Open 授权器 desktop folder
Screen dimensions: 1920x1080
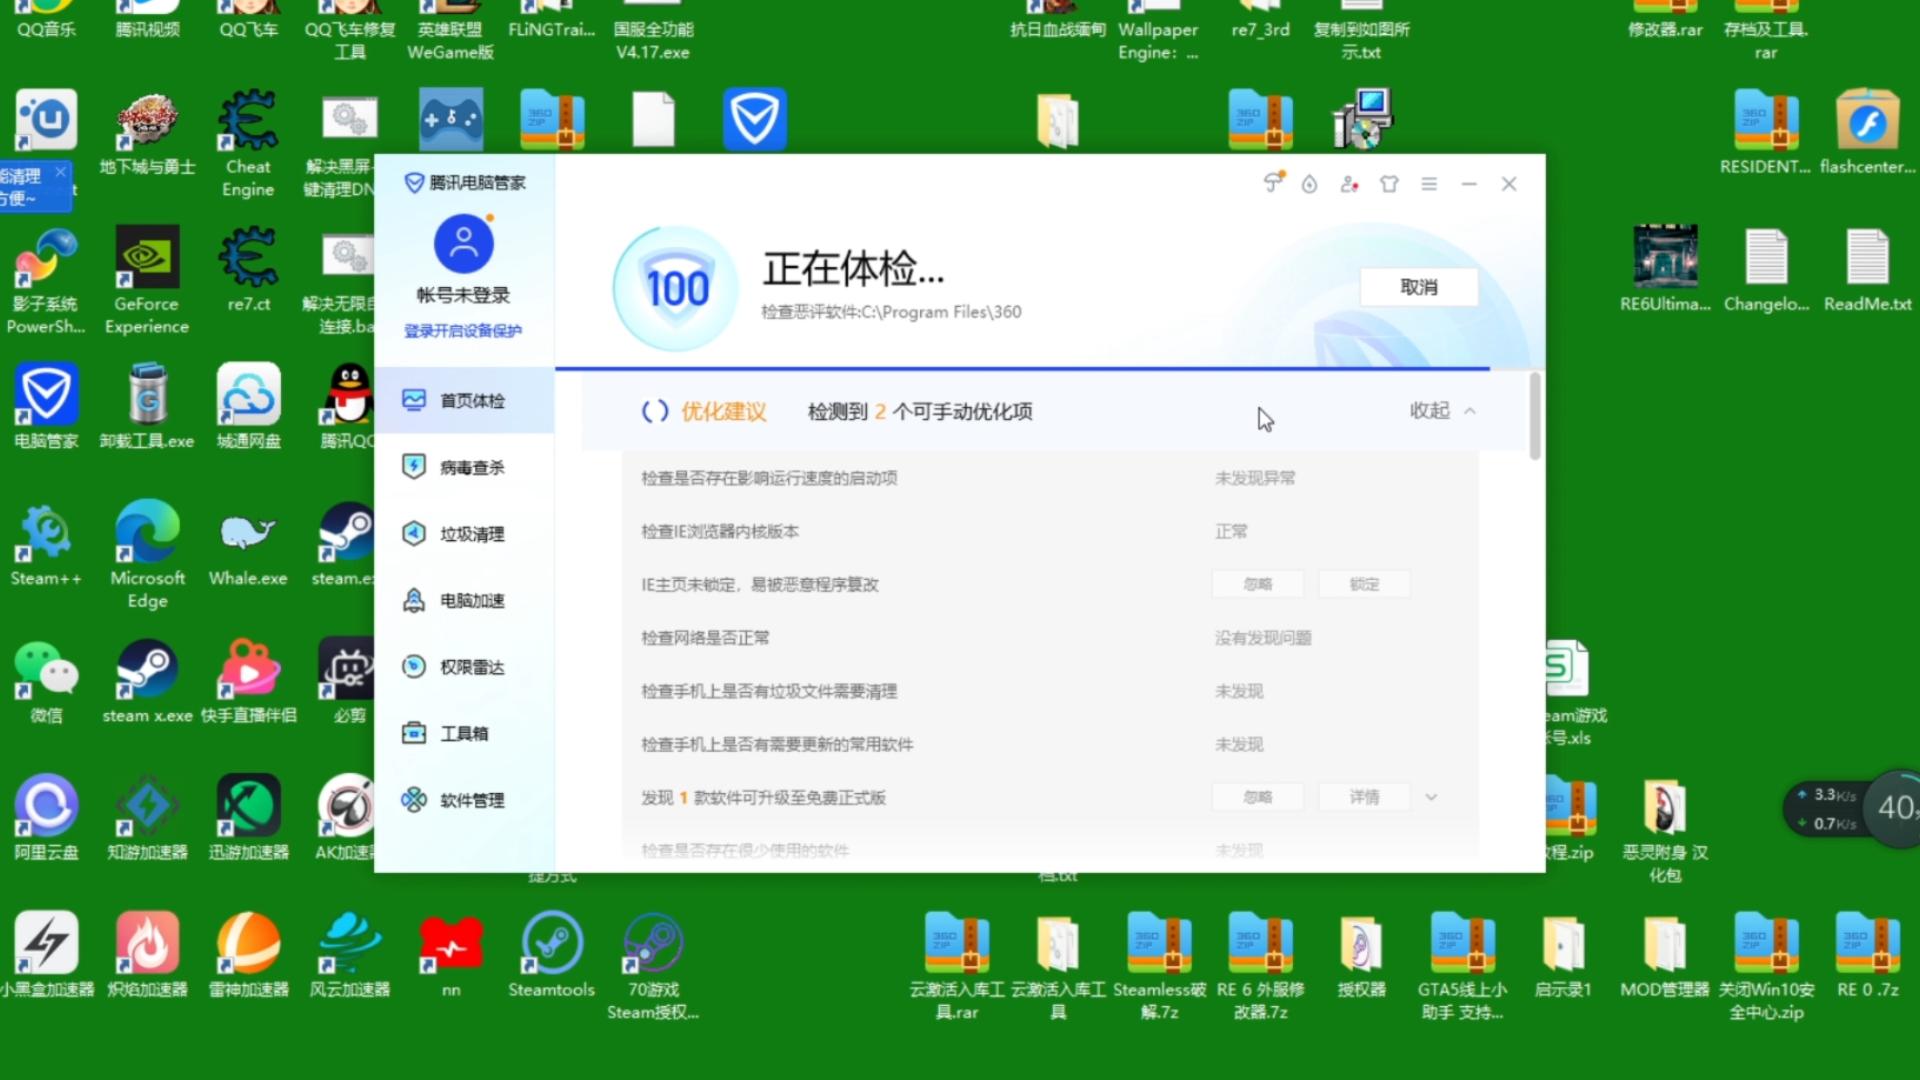point(1361,954)
